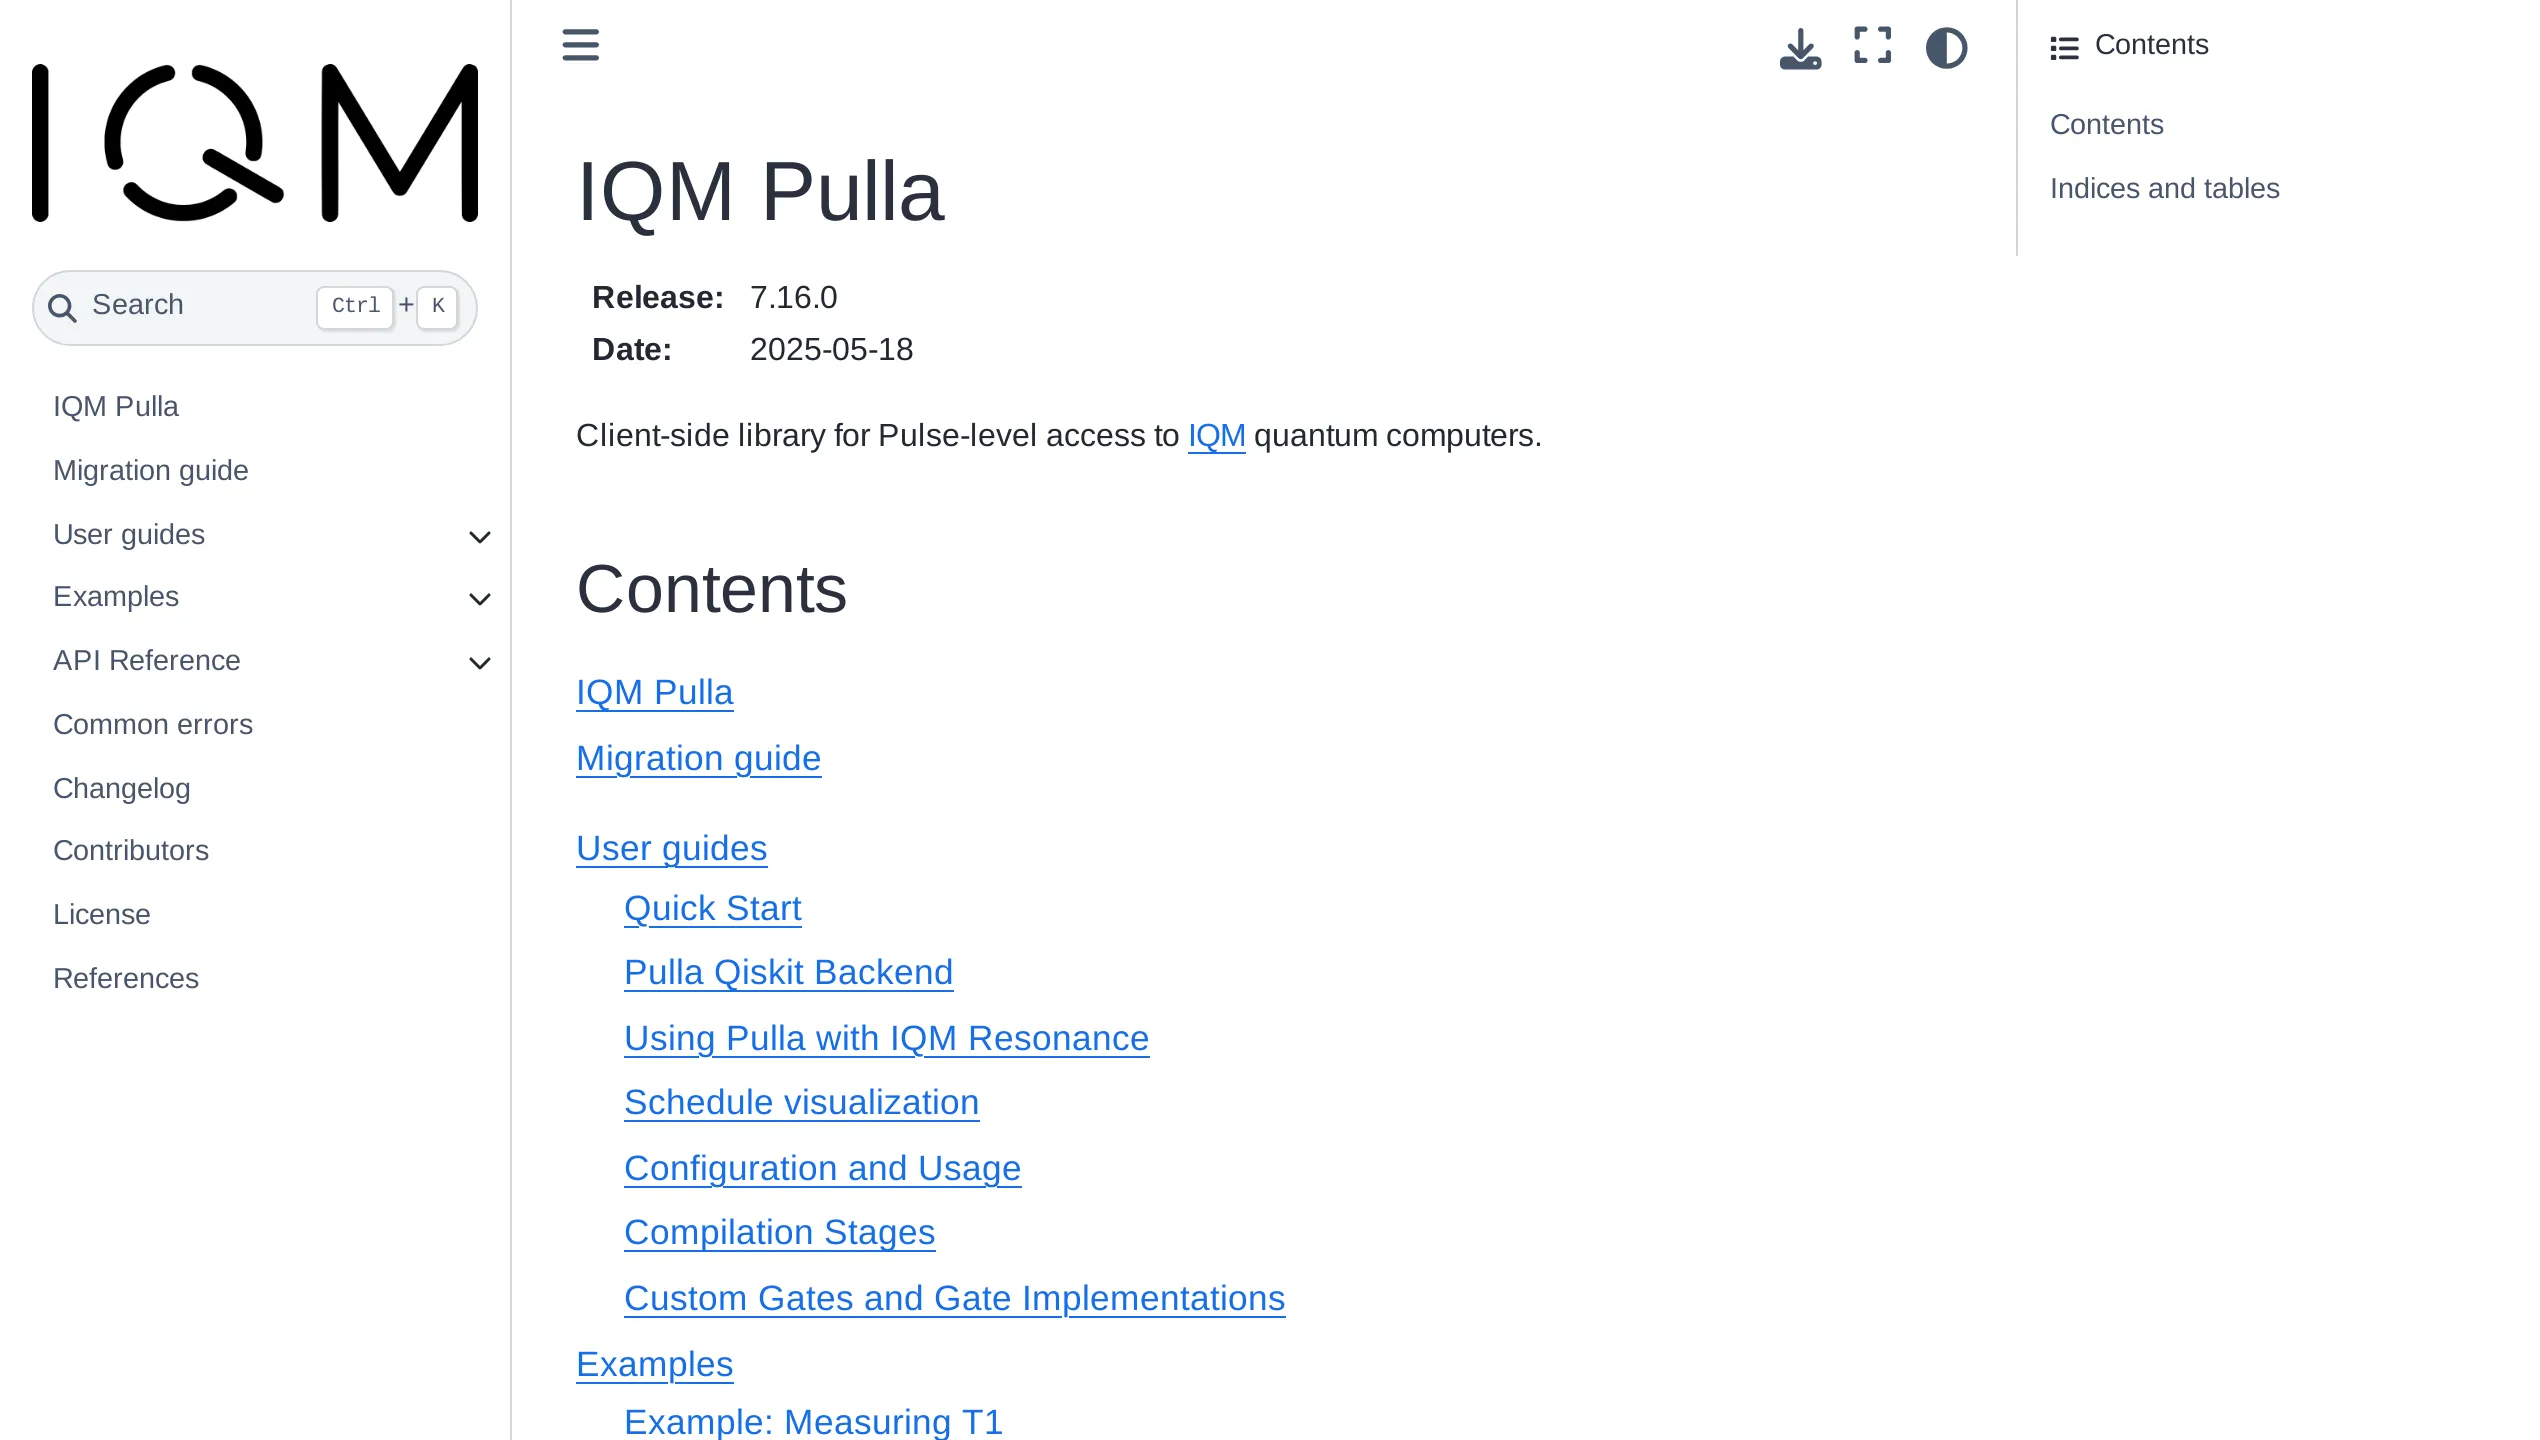Enter fullscreen mode via the expand icon
The width and height of the screenshot is (2540, 1440).
(1872, 46)
